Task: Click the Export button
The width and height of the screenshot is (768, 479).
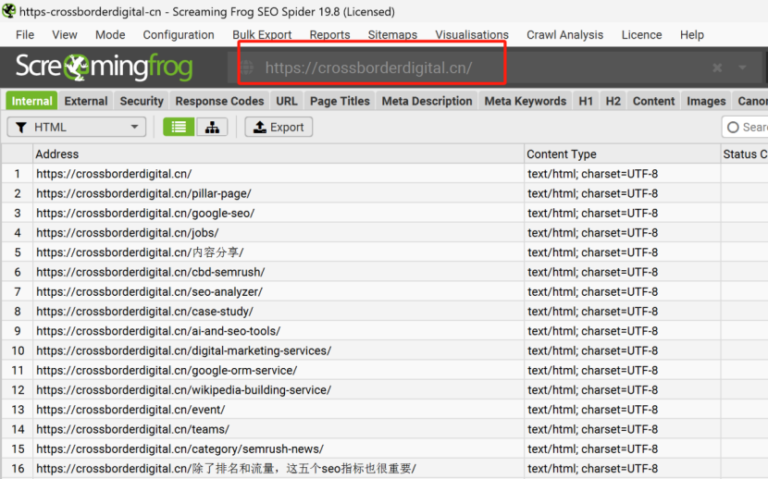Action: 279,127
